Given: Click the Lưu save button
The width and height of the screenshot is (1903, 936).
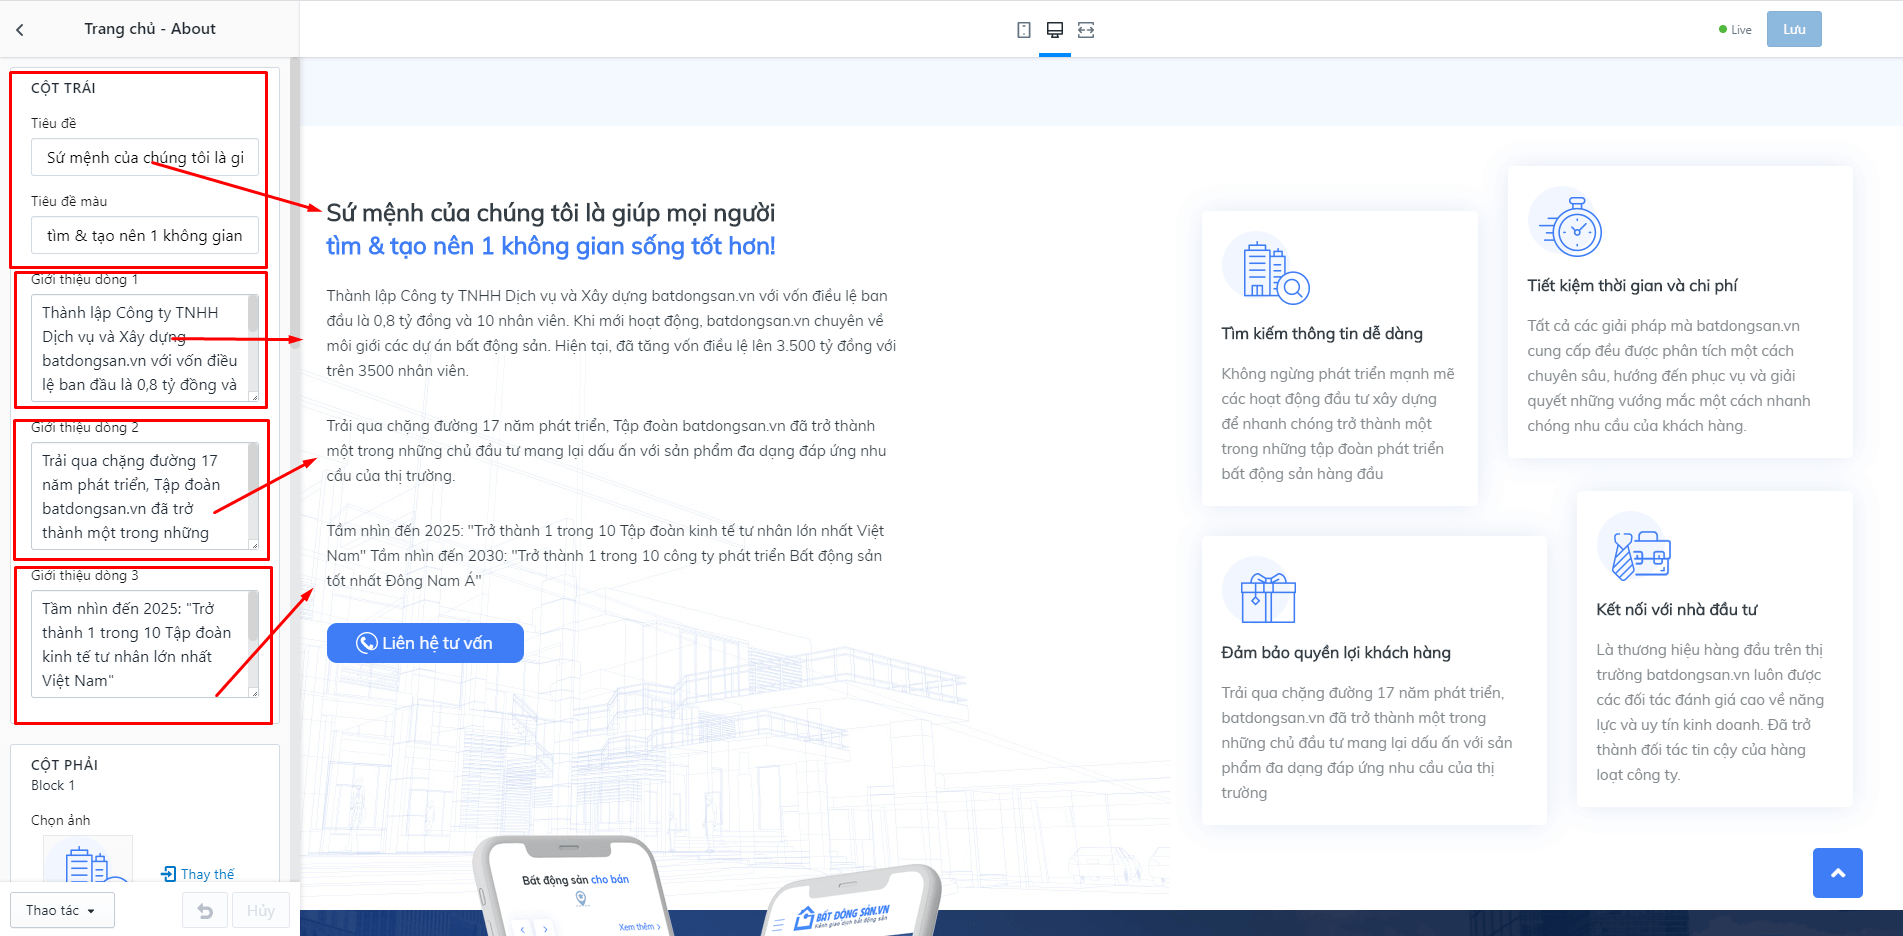Looking at the screenshot, I should coord(1794,30).
